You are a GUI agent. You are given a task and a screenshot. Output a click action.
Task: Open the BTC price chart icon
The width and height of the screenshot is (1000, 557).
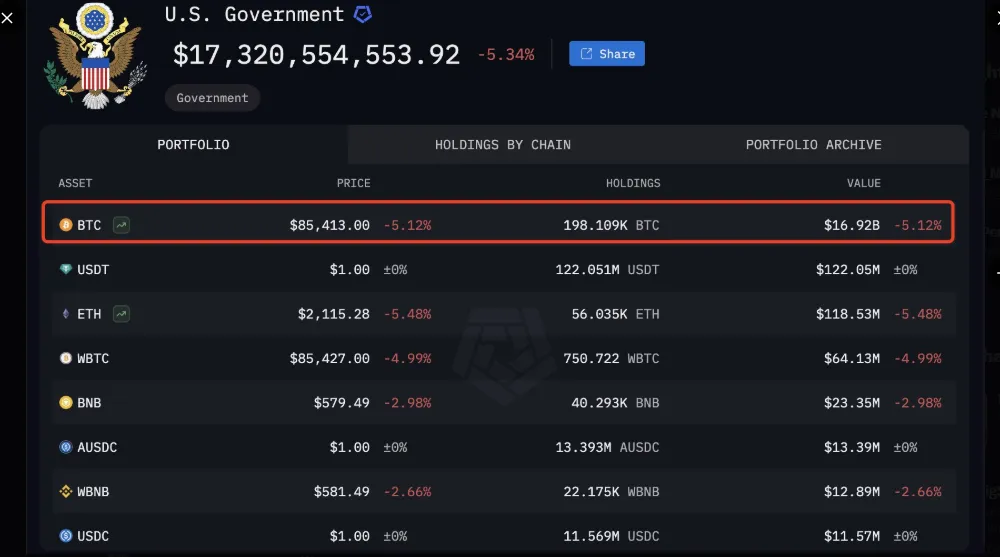click(x=121, y=226)
